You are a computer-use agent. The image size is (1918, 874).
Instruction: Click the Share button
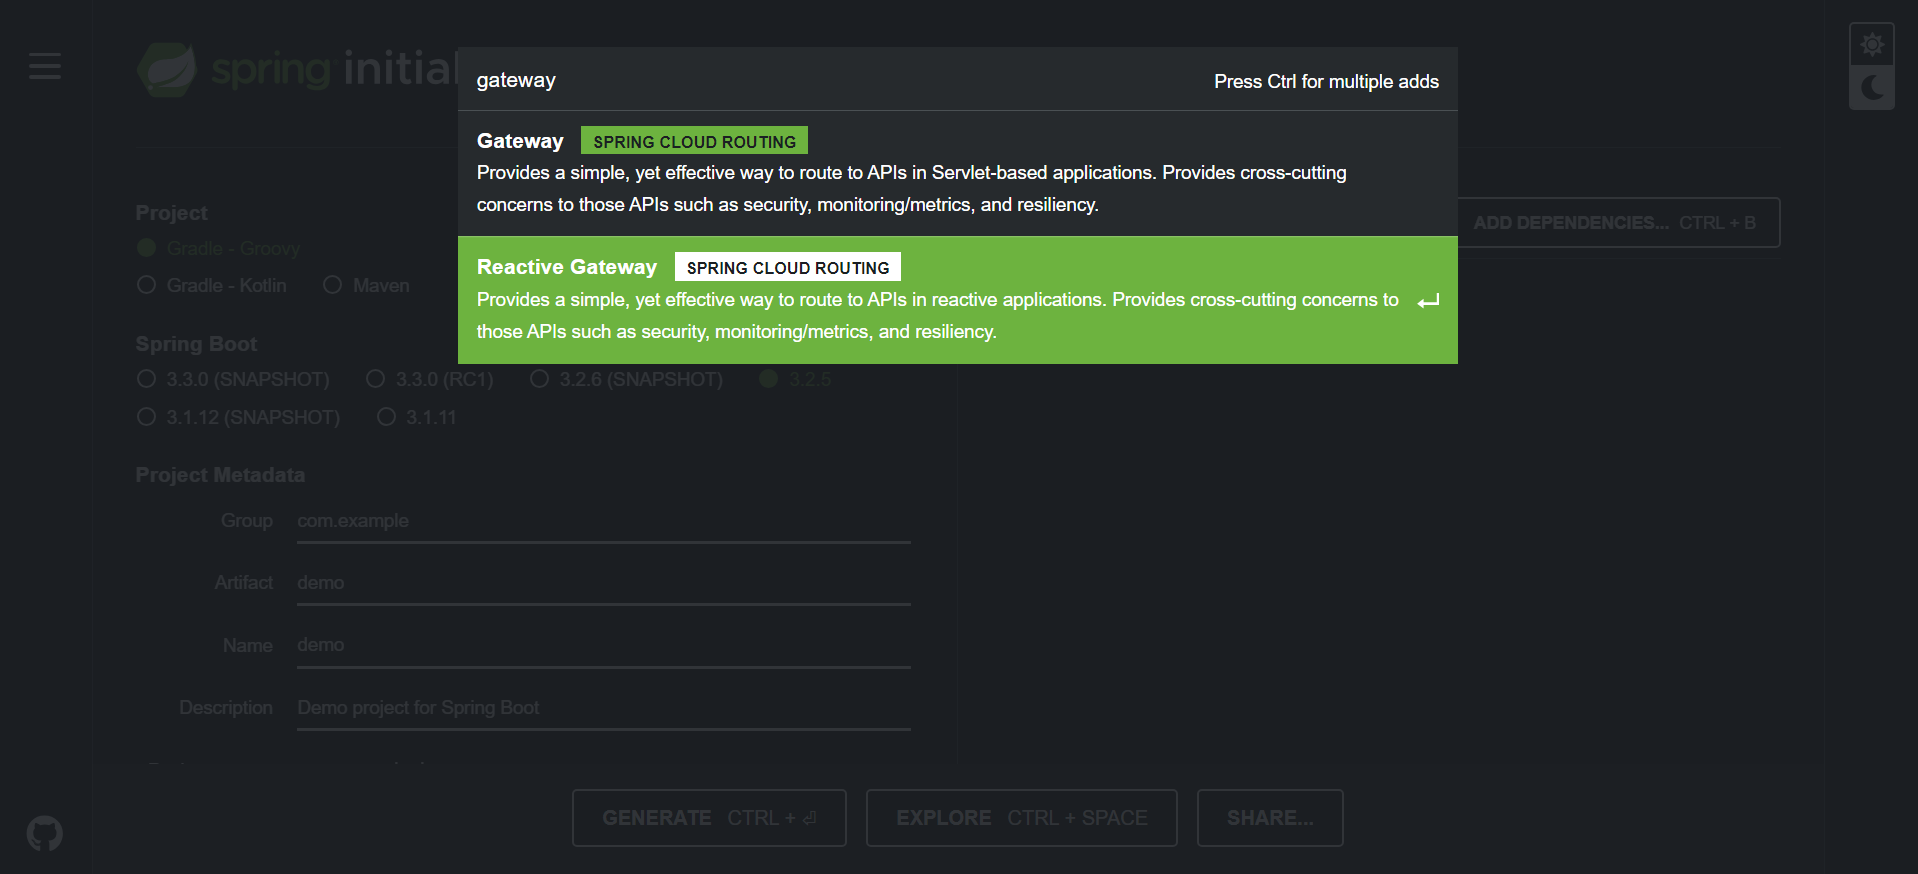[1270, 818]
